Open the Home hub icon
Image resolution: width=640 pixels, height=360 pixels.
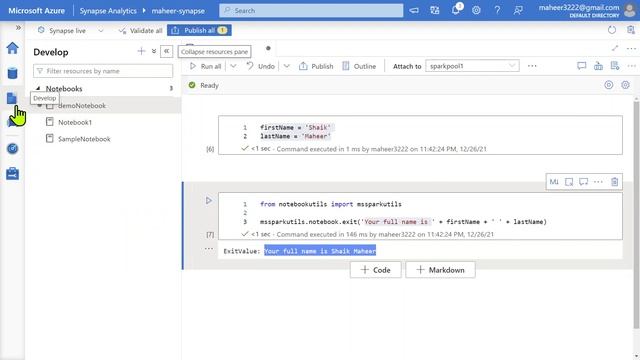click(x=12, y=48)
